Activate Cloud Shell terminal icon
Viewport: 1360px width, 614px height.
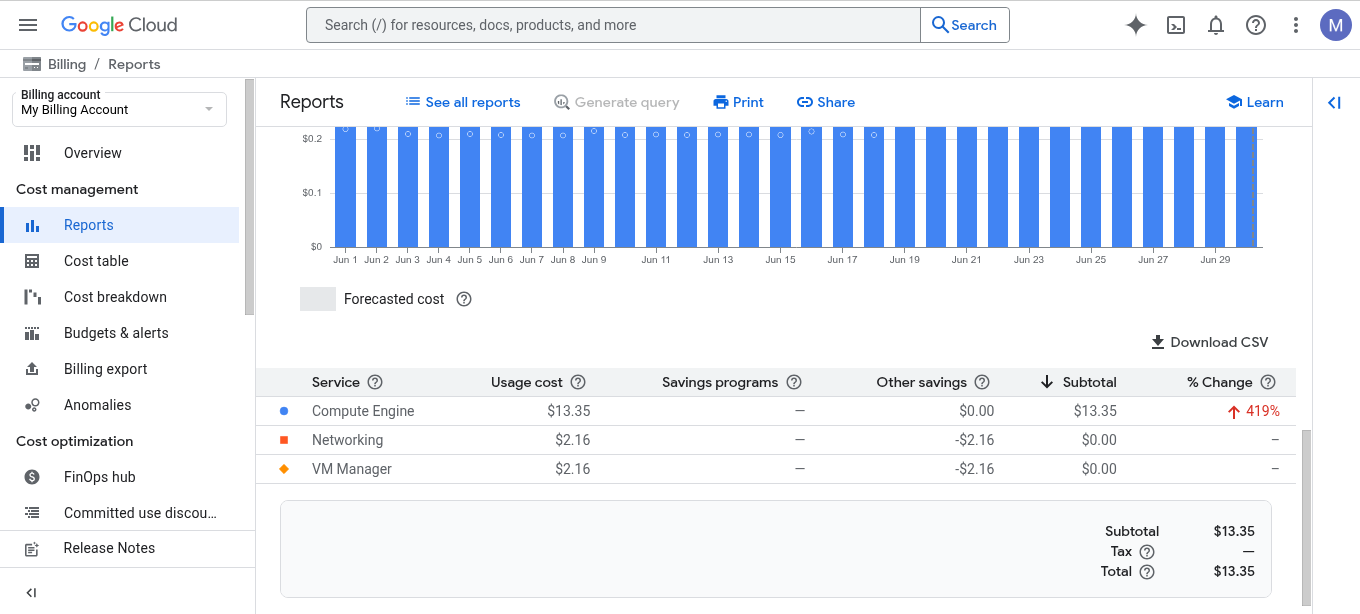click(x=1176, y=25)
